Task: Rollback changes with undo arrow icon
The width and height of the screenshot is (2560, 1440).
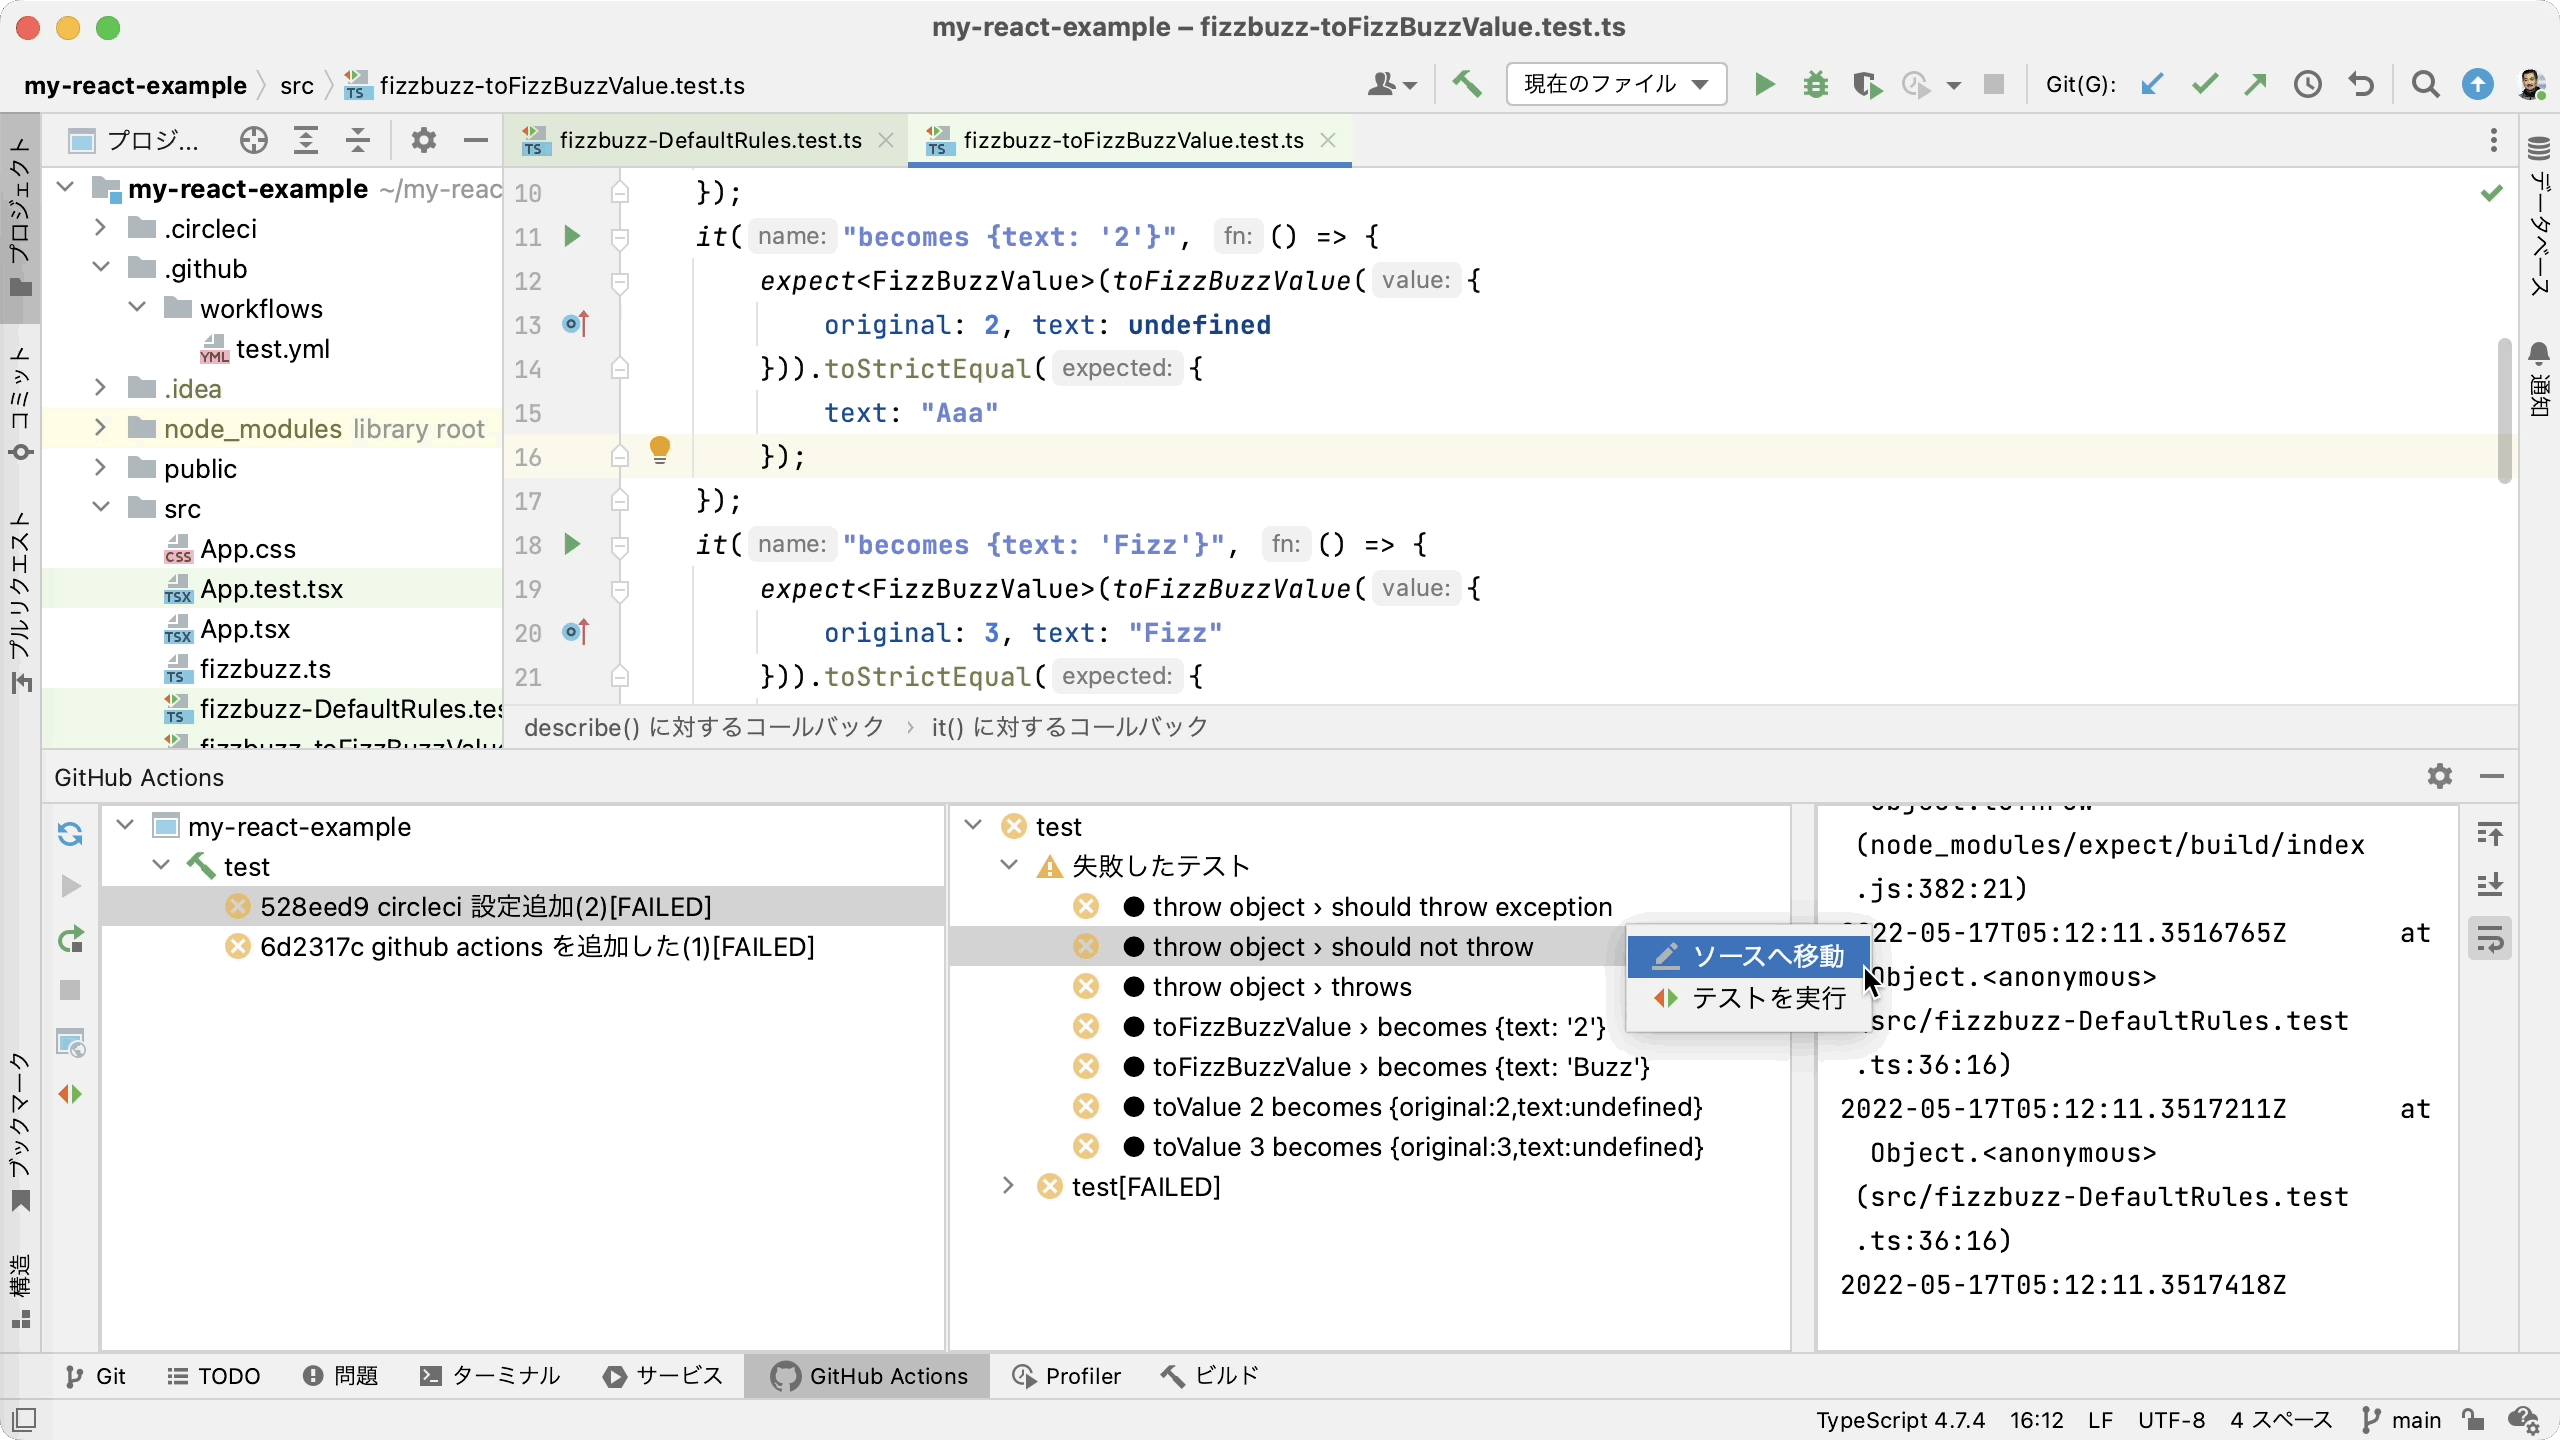Action: [x=2361, y=85]
